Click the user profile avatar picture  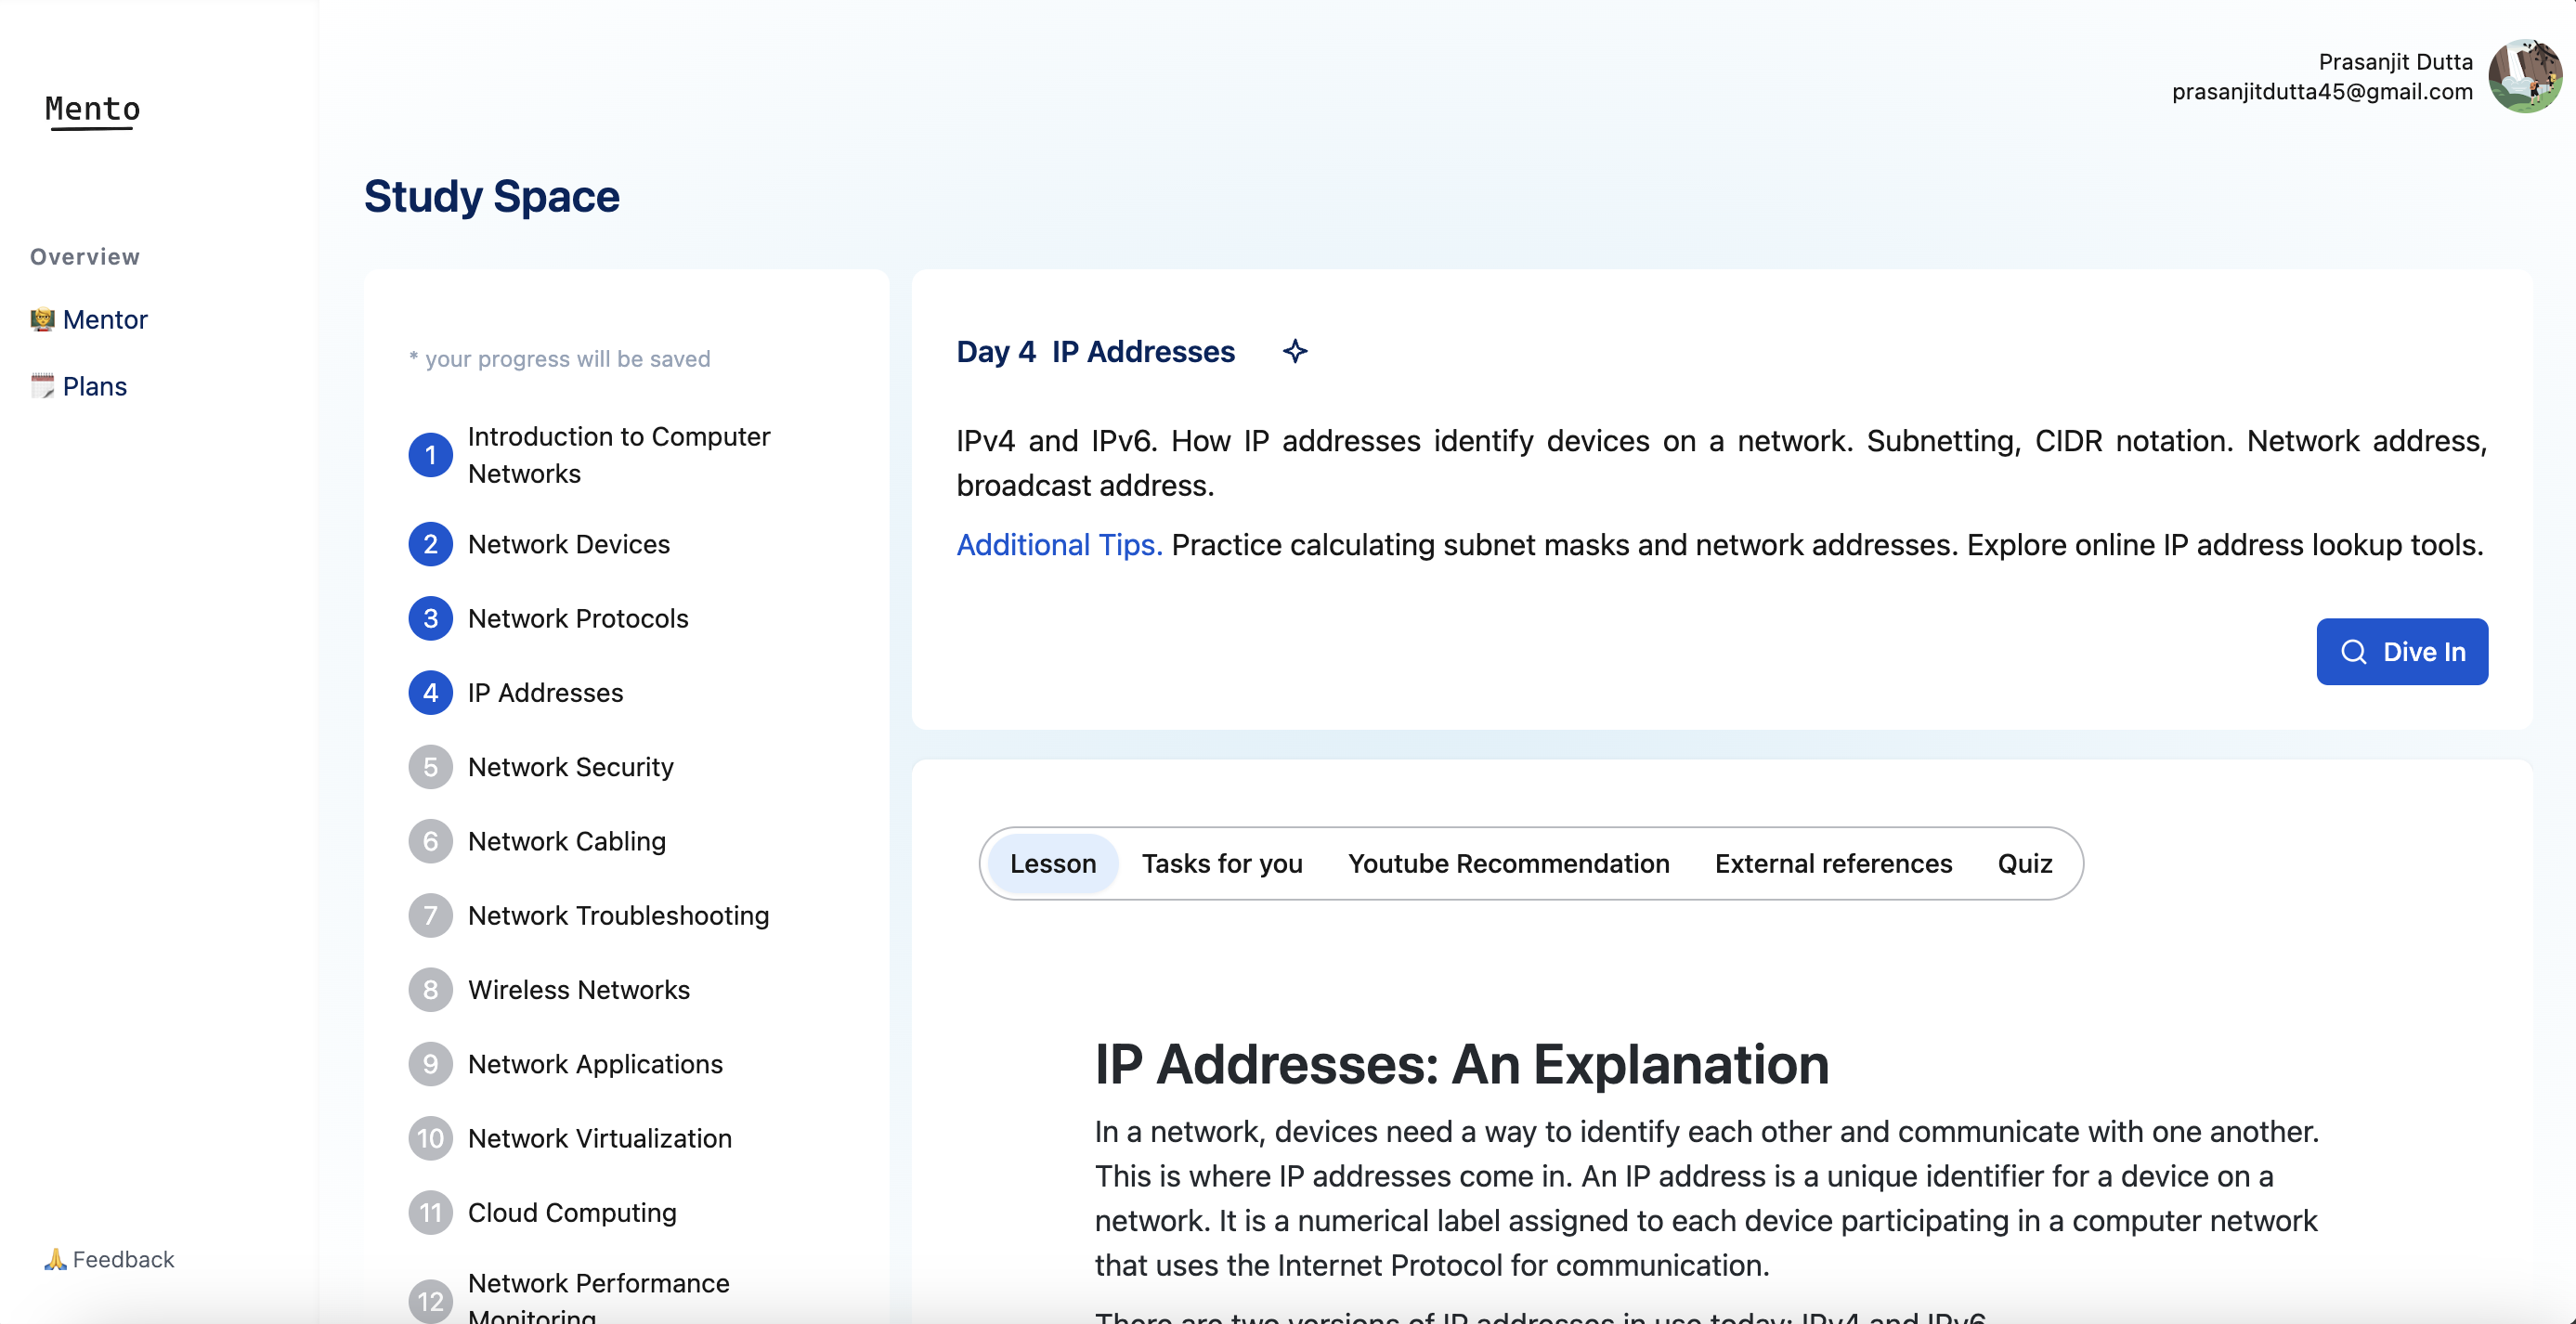click(x=2524, y=77)
